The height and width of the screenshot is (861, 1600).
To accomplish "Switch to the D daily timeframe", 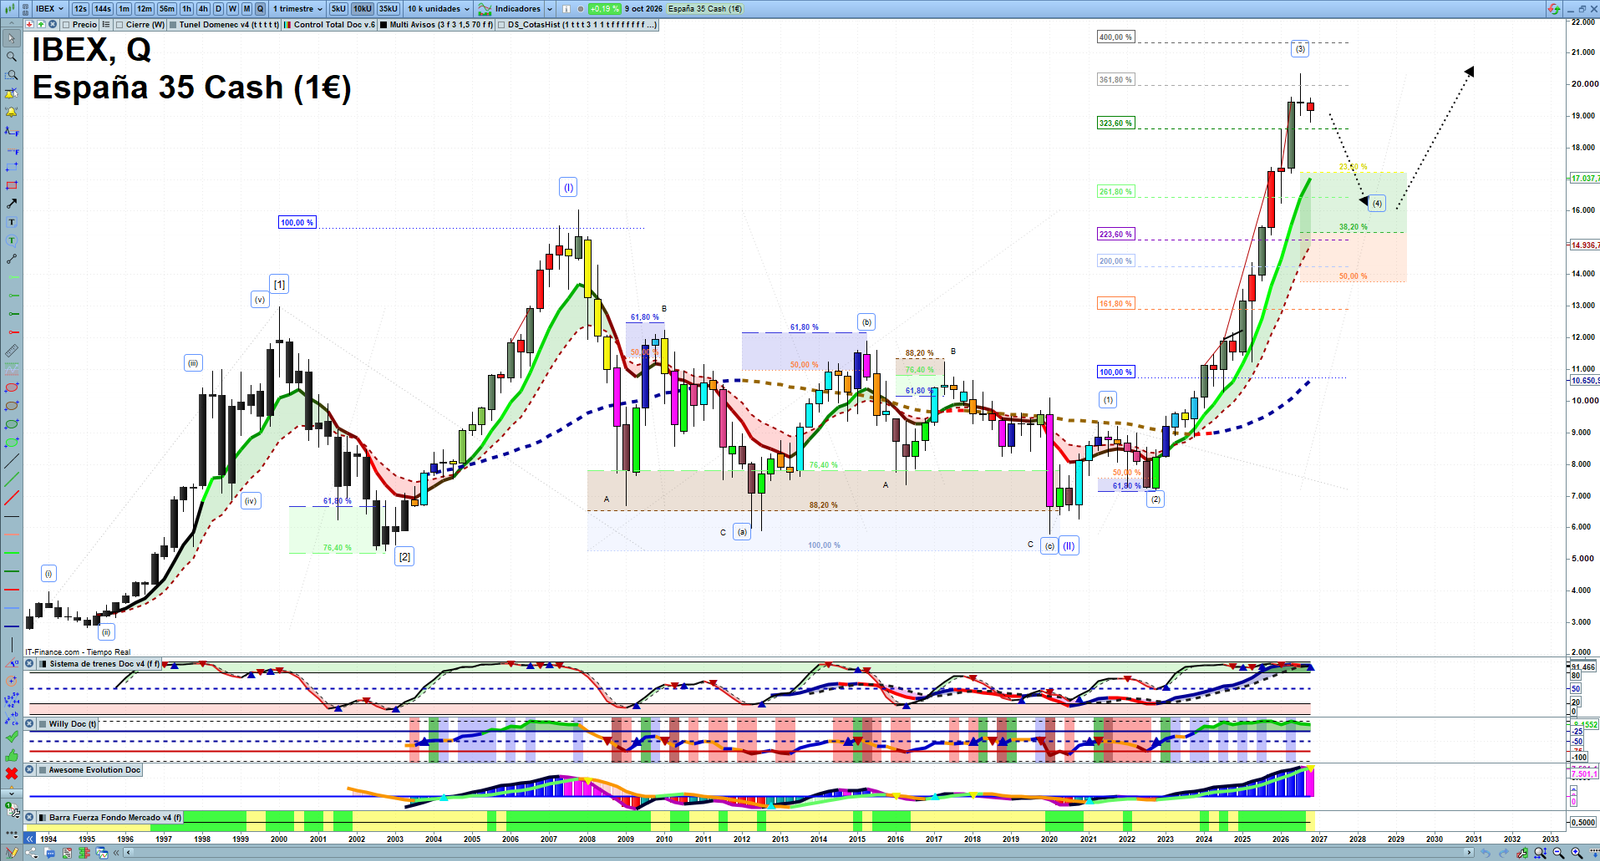I will [218, 8].
